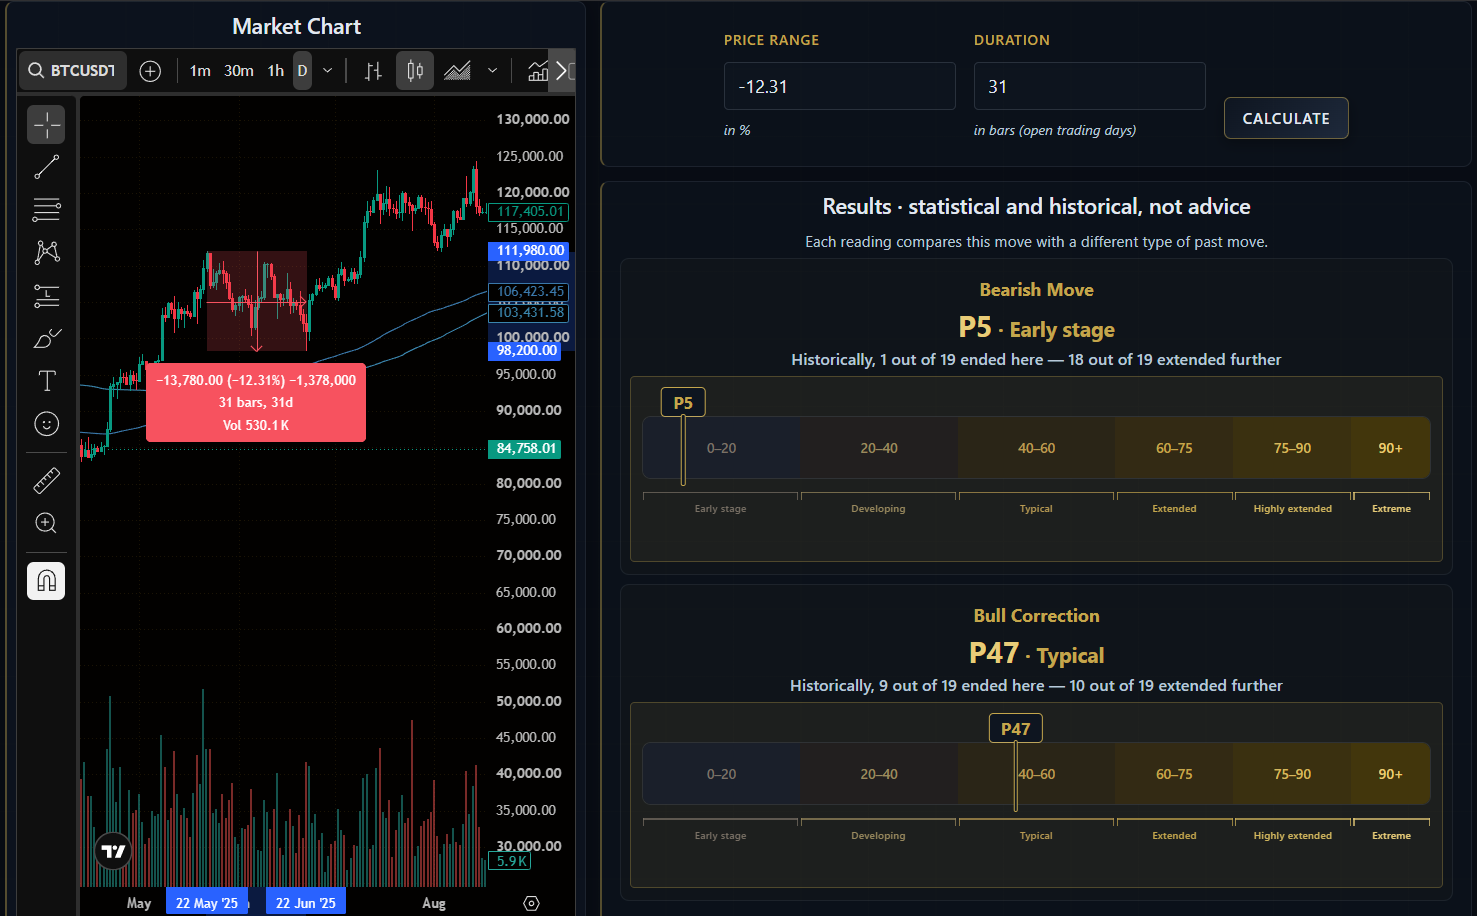Select the Text annotation tool
Screen dimensions: 1477x916
click(46, 381)
